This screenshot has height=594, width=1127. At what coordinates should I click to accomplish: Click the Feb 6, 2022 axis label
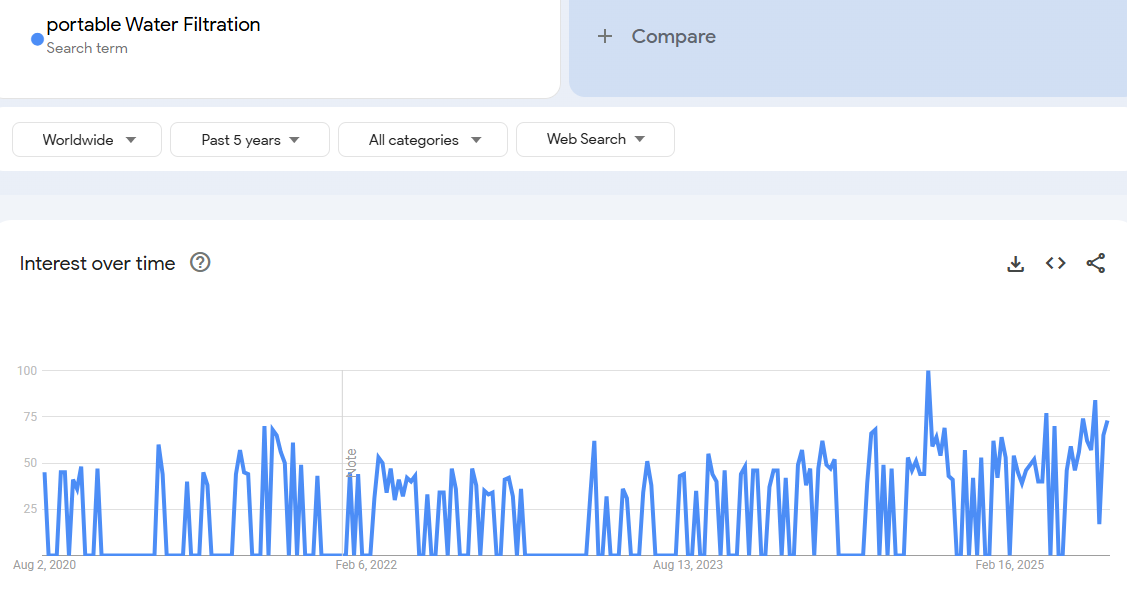pos(365,565)
